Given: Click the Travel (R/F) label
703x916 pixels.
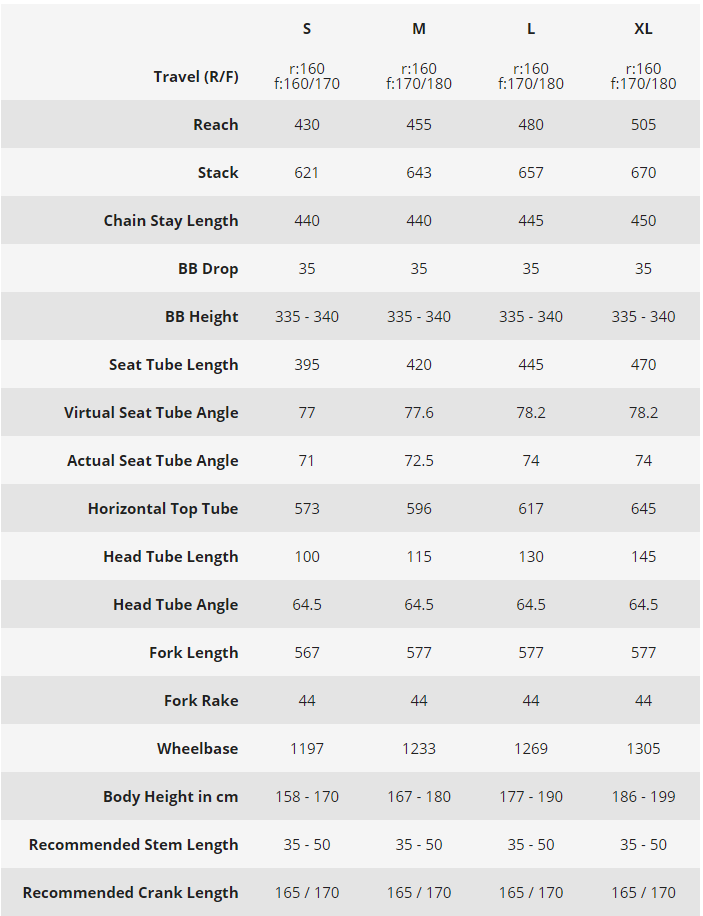Looking at the screenshot, I should pos(196,77).
